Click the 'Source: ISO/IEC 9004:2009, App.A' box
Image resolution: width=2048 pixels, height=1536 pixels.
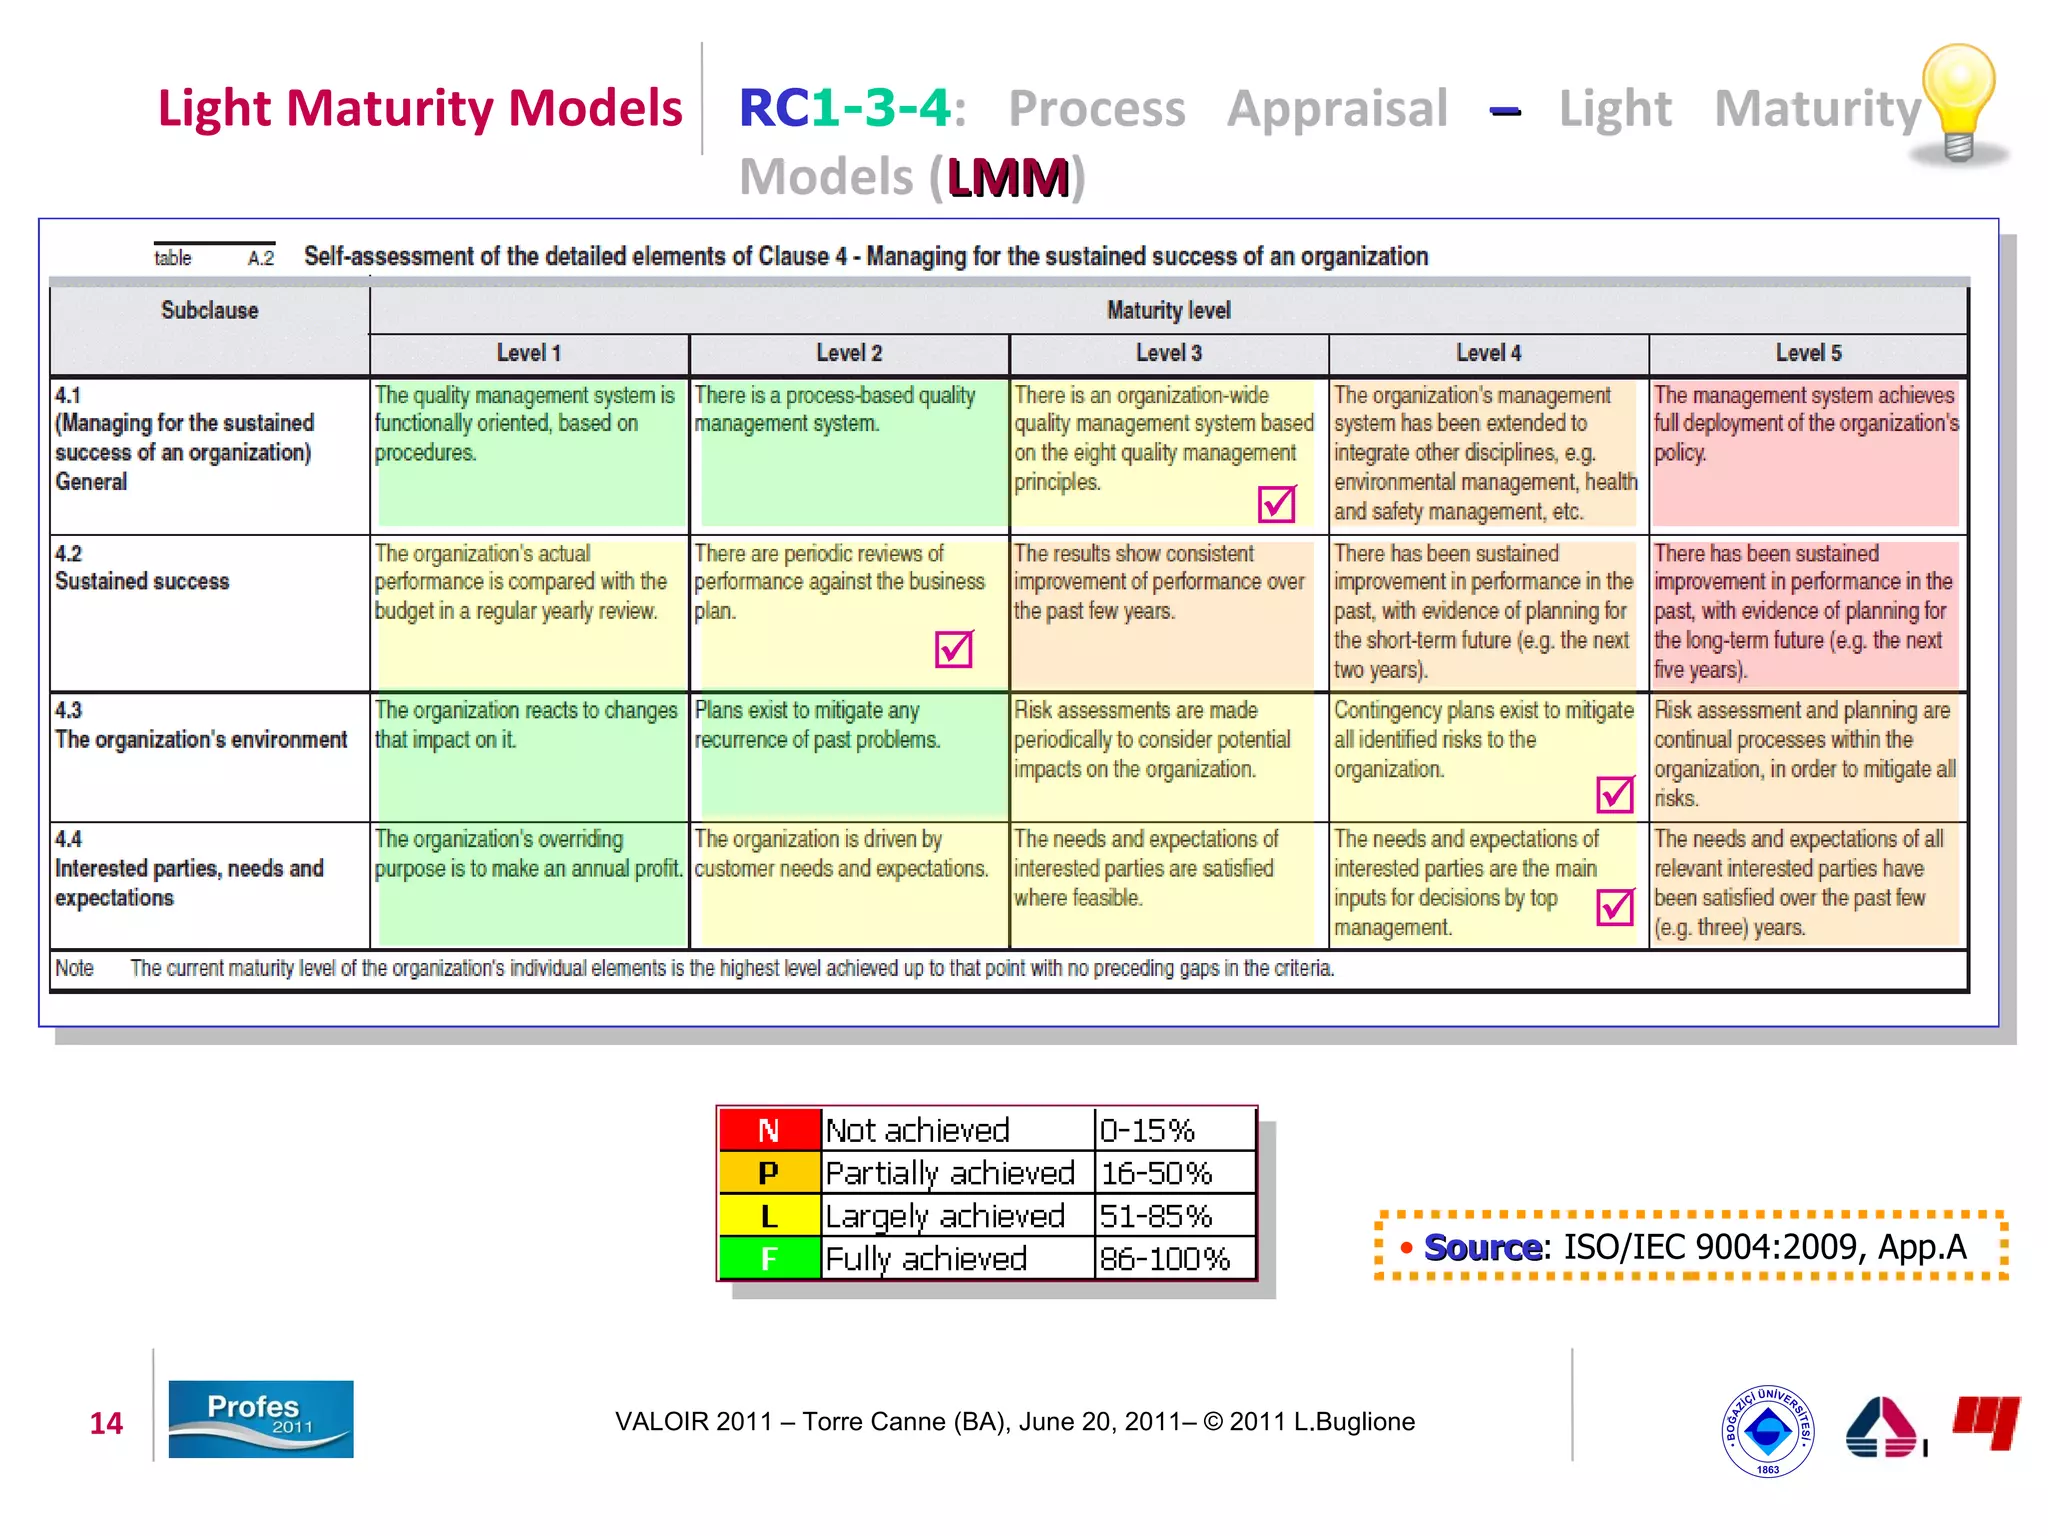click(1691, 1246)
